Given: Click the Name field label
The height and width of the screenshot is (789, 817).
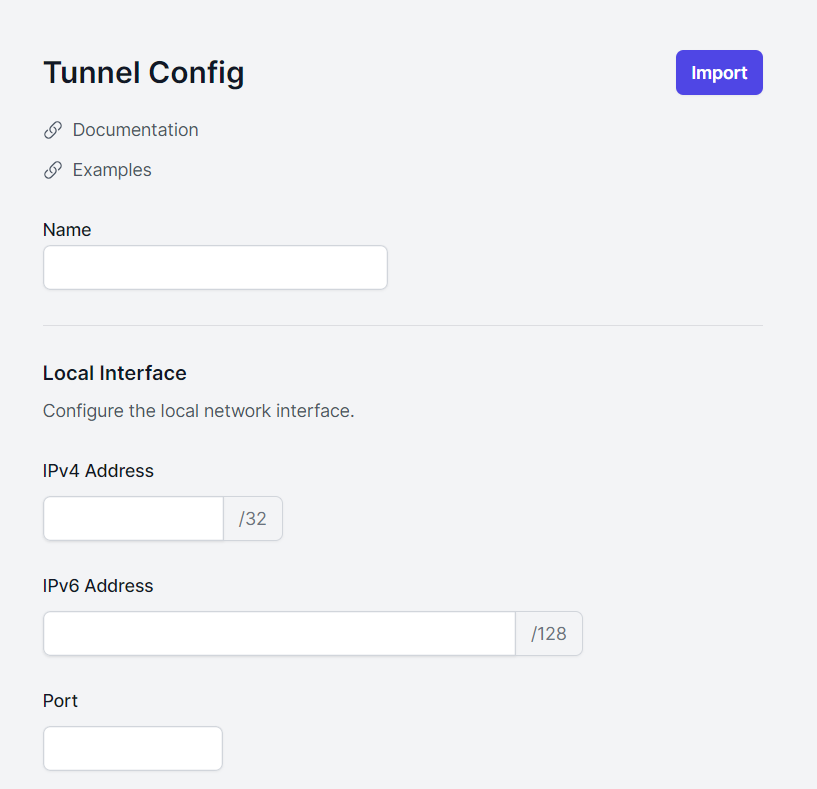Looking at the screenshot, I should [x=67, y=230].
